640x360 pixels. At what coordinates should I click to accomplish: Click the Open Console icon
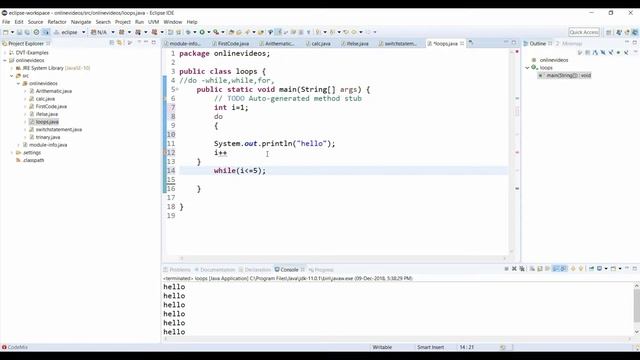613,269
